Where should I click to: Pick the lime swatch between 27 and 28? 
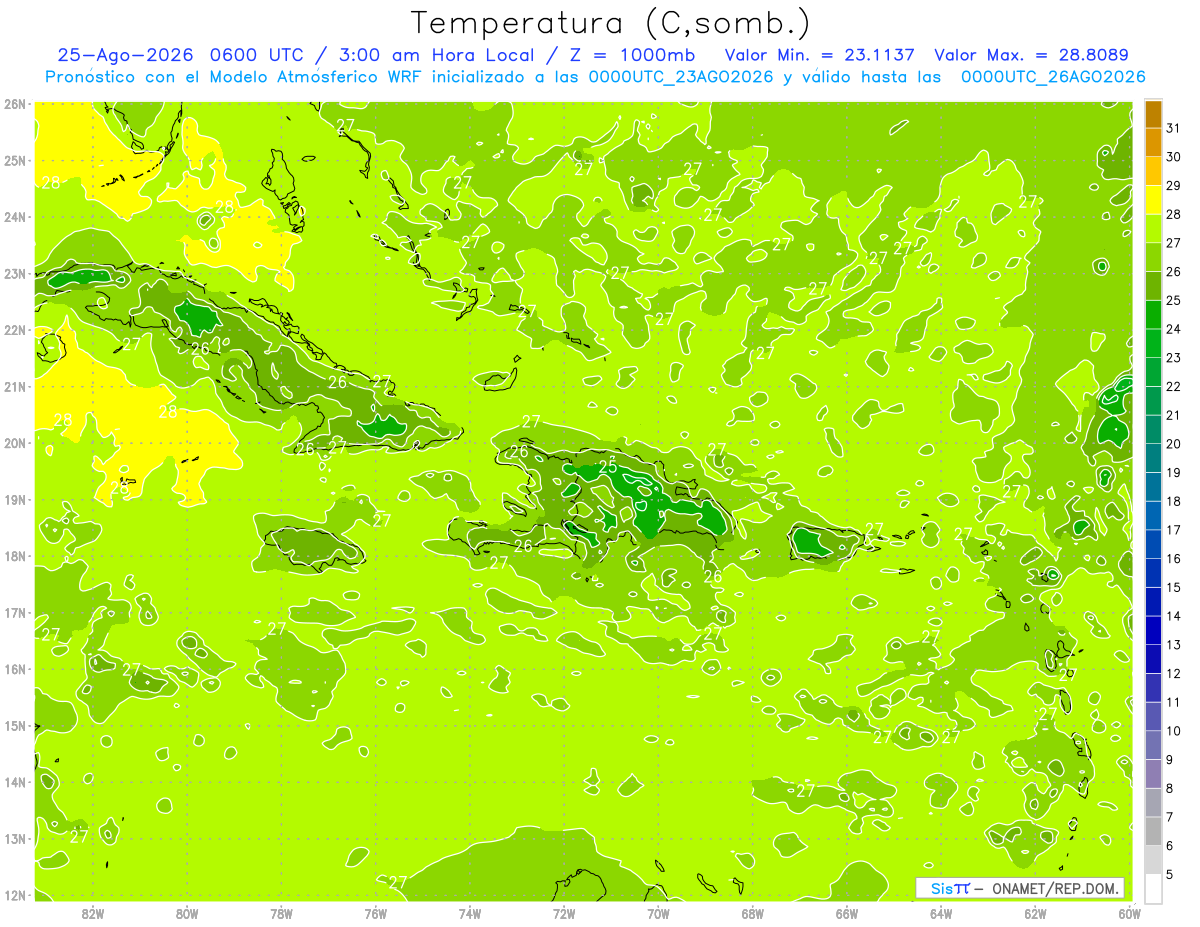point(1153,228)
